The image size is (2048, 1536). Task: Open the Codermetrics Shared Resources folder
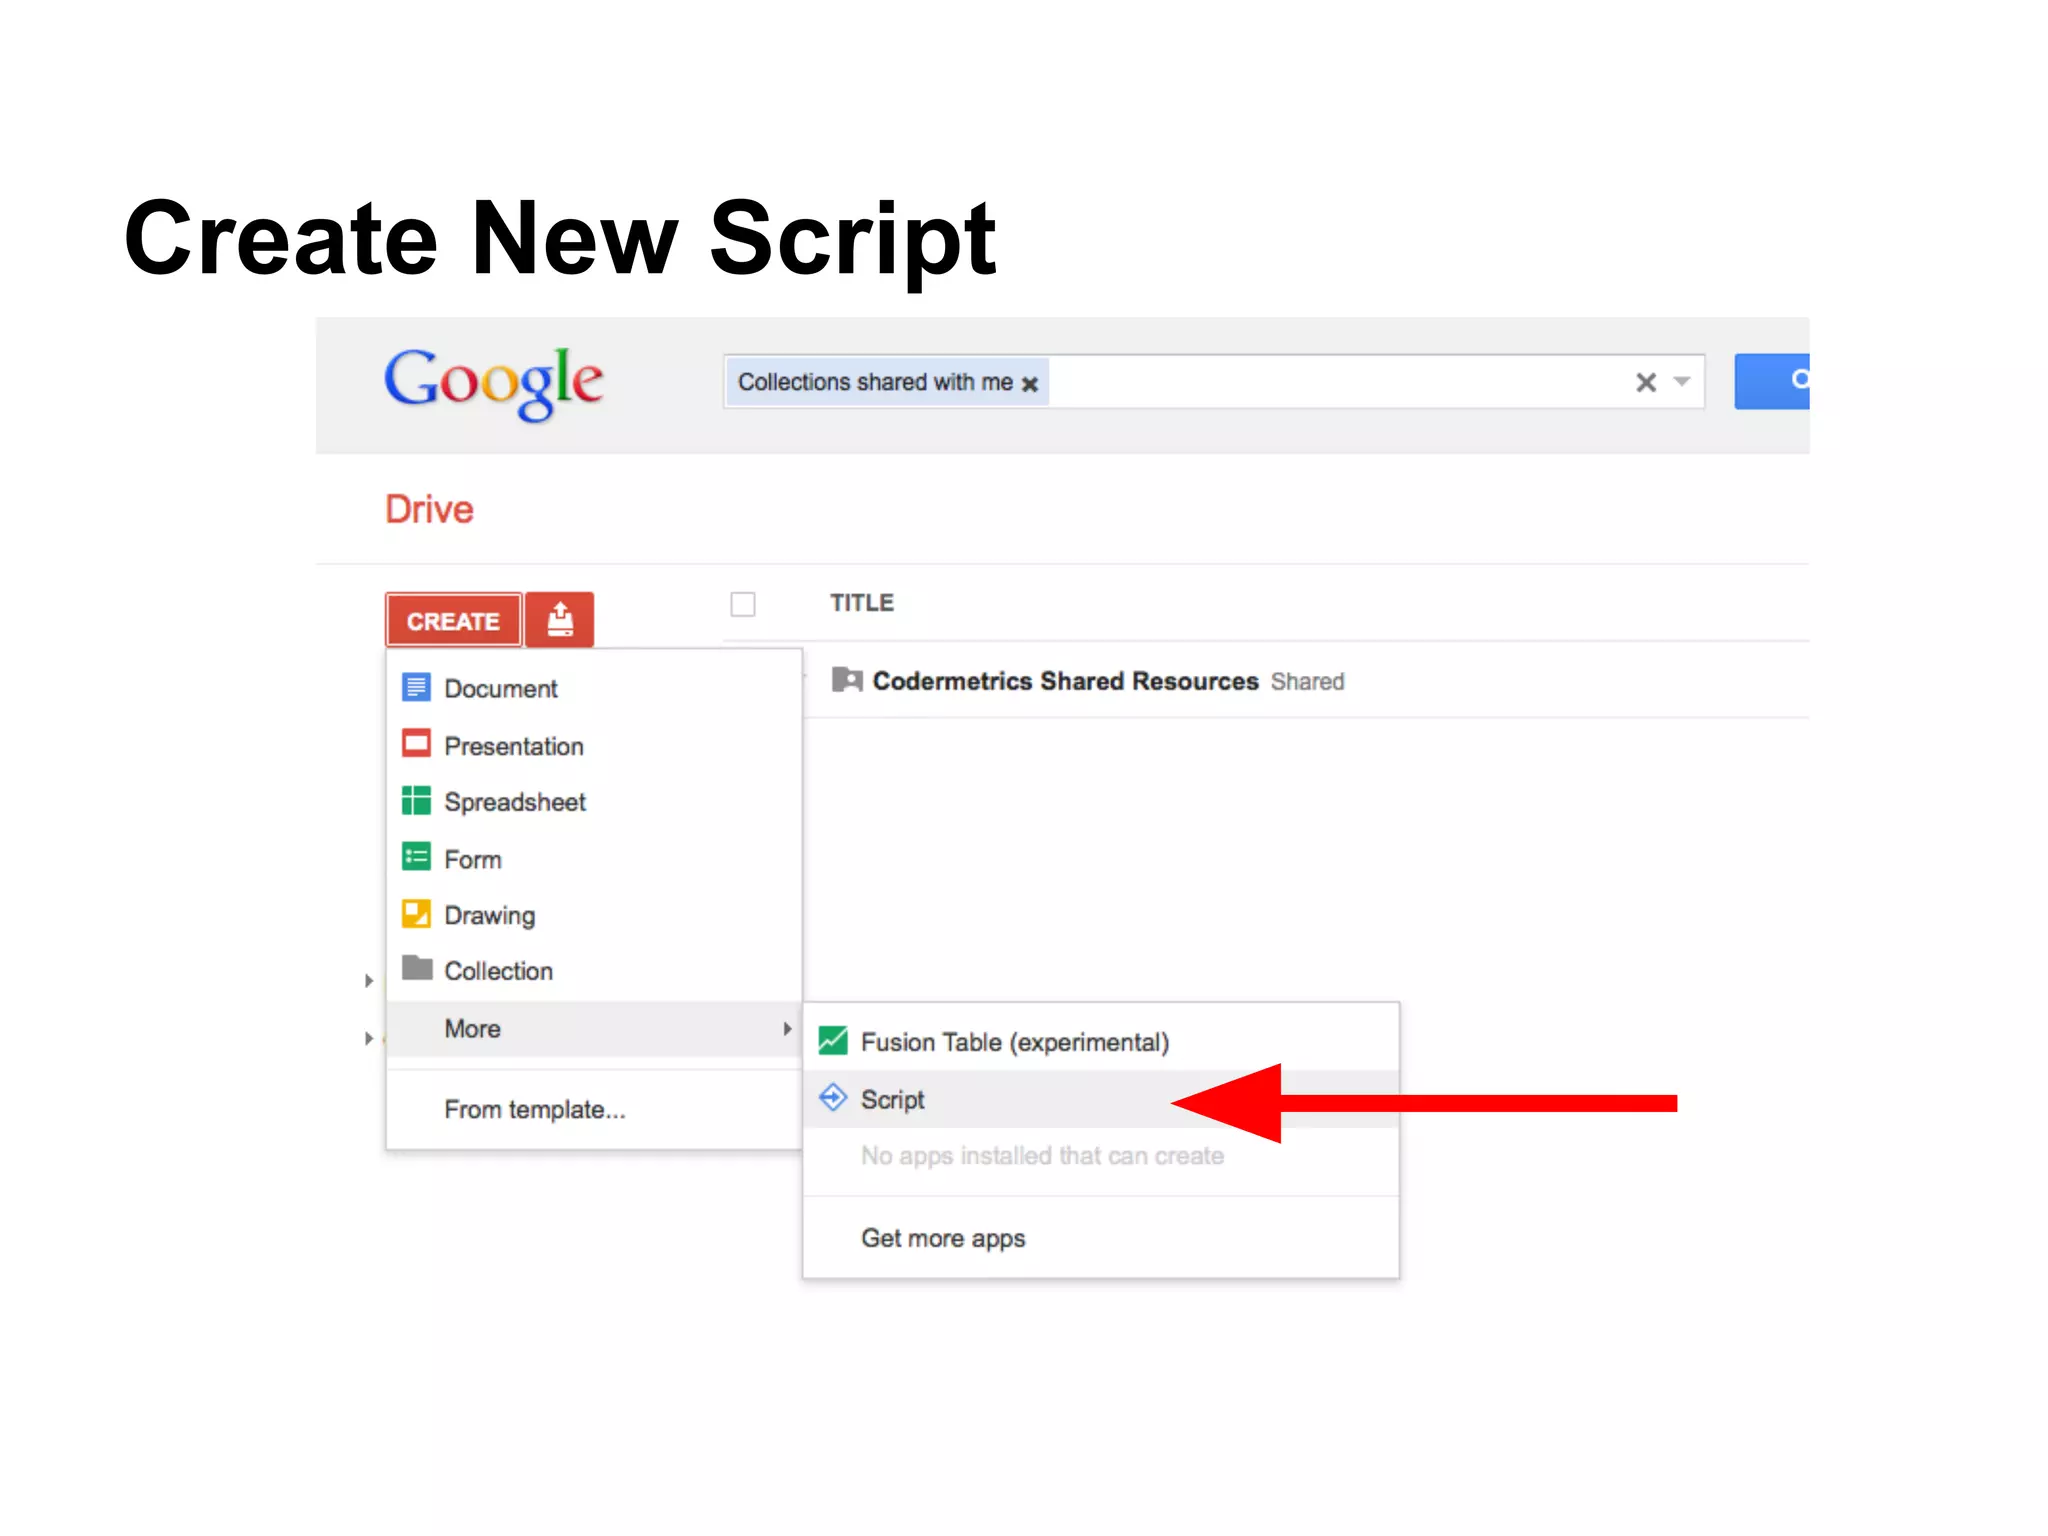click(1065, 681)
